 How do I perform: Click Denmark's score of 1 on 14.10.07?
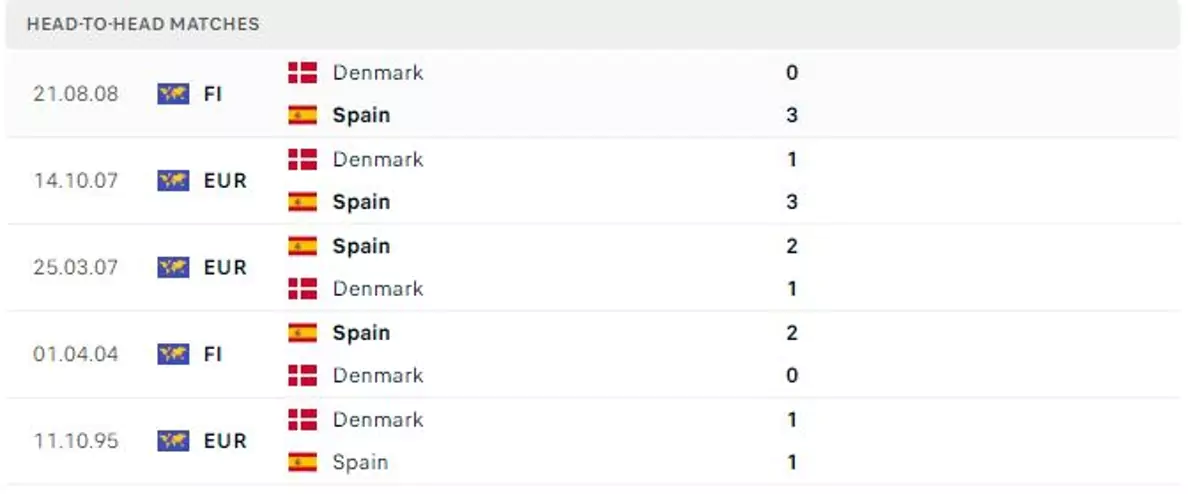click(x=792, y=159)
